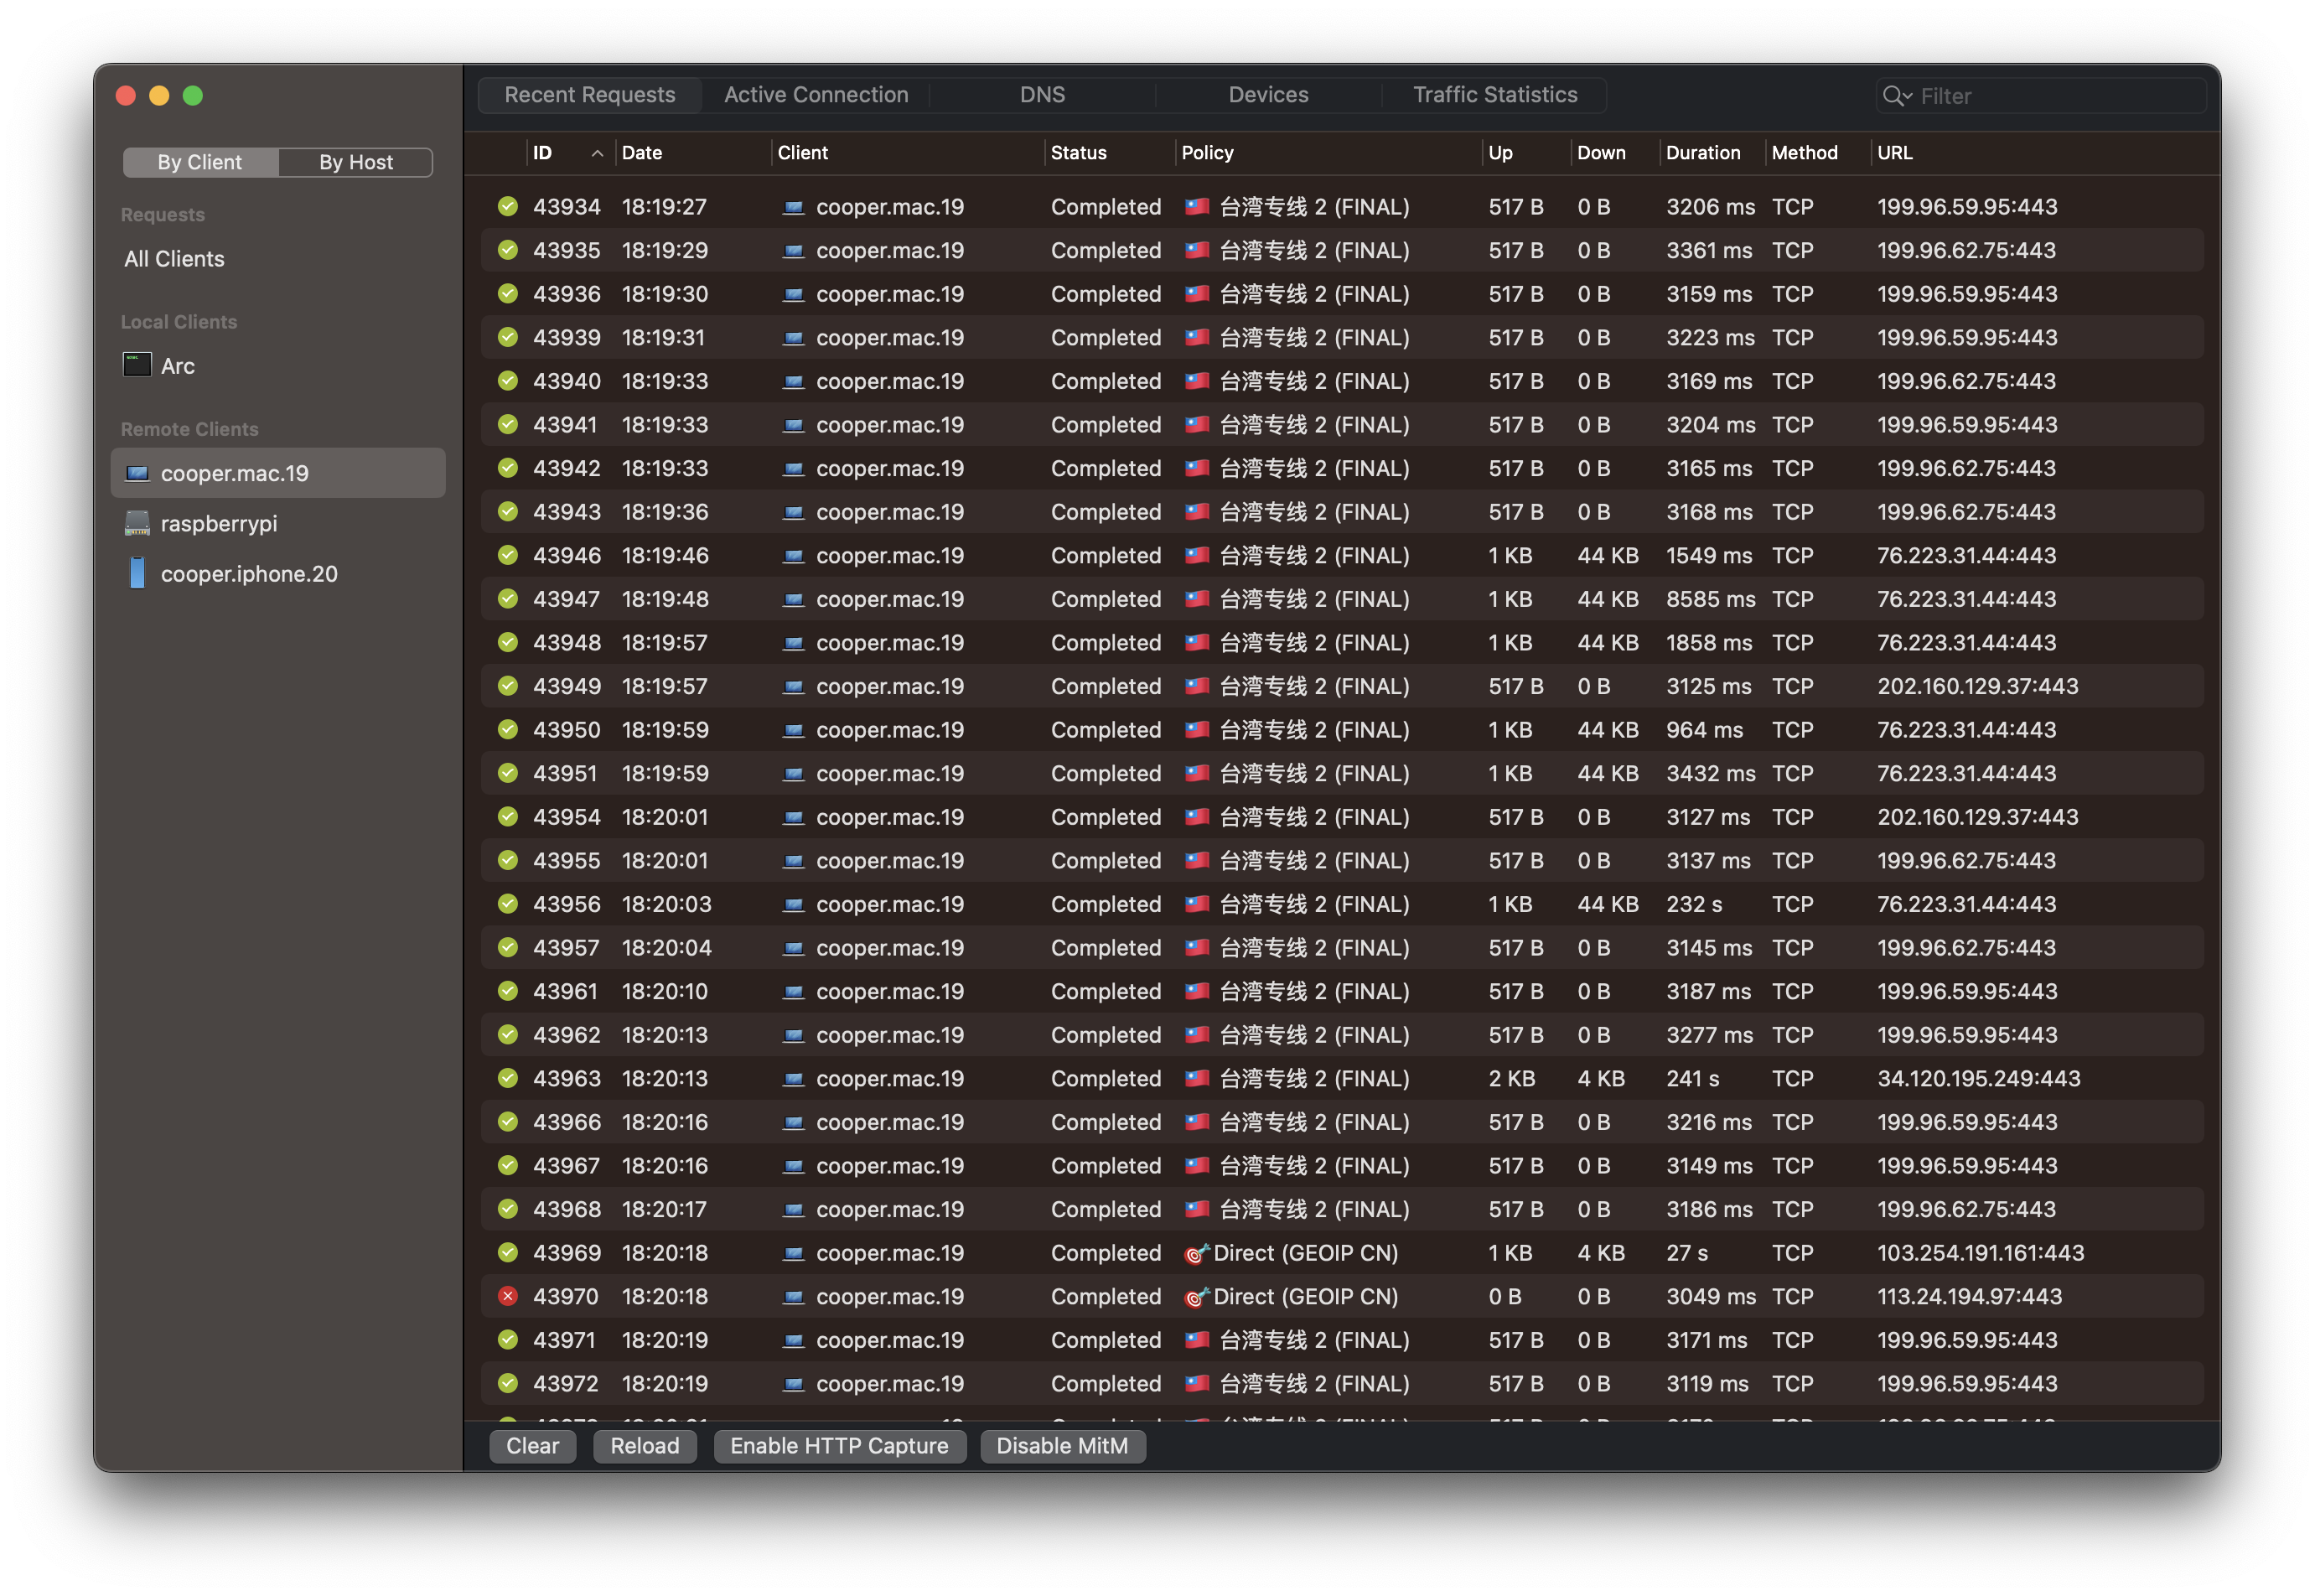Viewport: 2315px width, 1596px height.
Task: Disable MitM with bottom button
Action: [x=1062, y=1446]
